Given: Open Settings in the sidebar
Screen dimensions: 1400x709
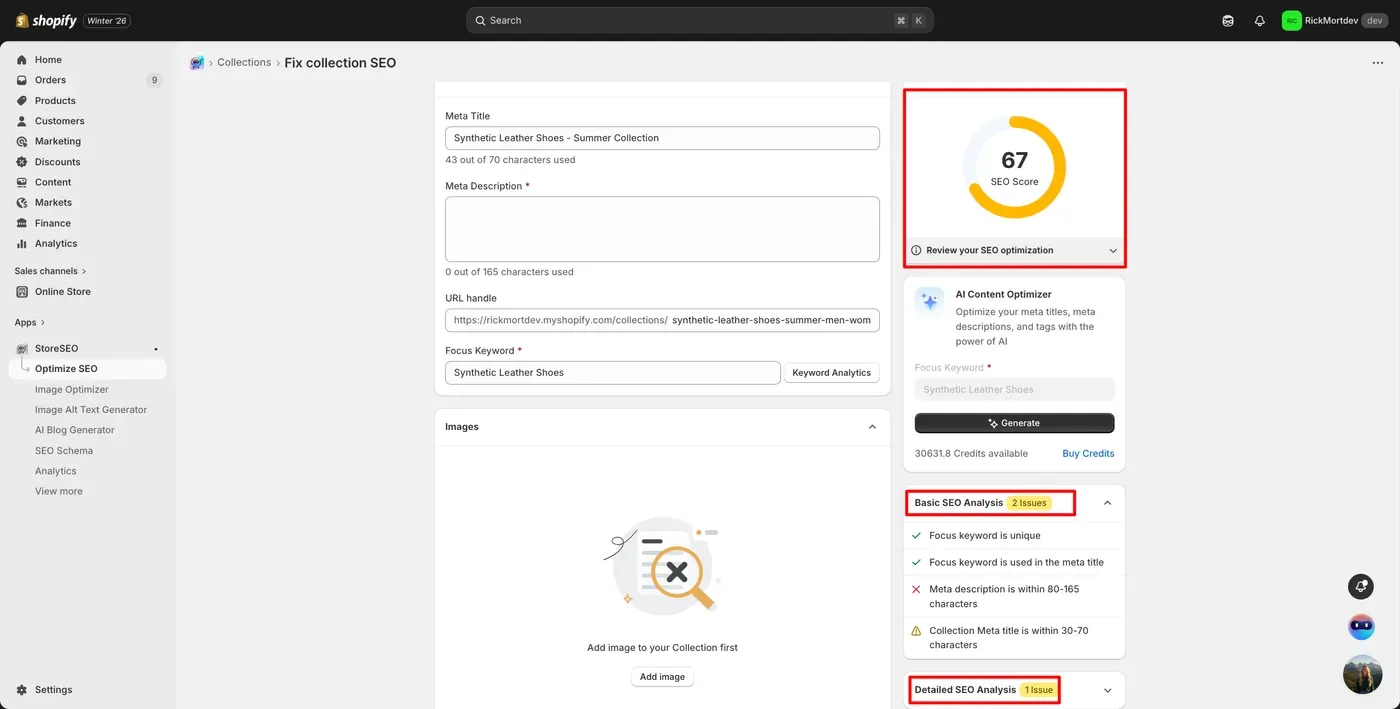Looking at the screenshot, I should [x=53, y=690].
